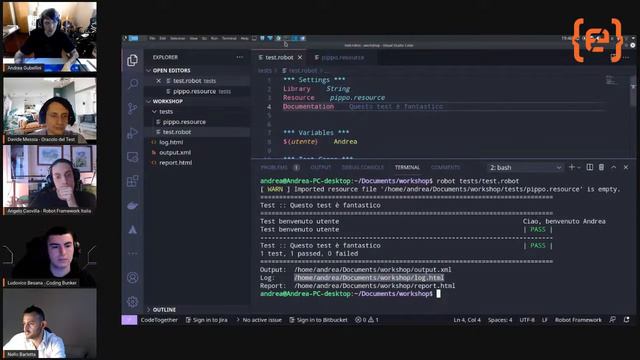Kill the terminal with the trash icon
The height and width of the screenshot is (360, 640).
point(601,167)
